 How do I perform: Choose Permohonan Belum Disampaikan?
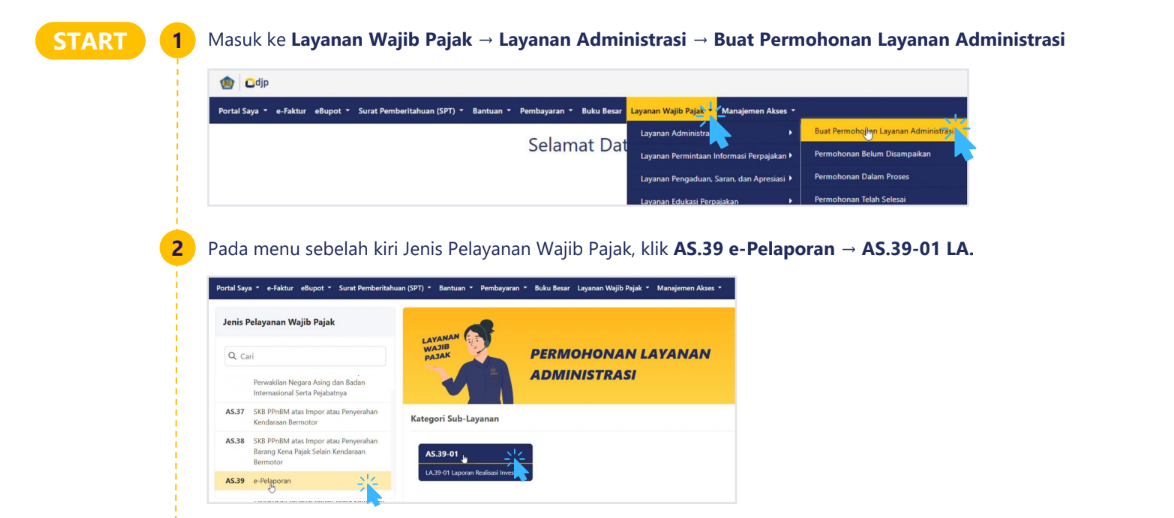point(884,154)
